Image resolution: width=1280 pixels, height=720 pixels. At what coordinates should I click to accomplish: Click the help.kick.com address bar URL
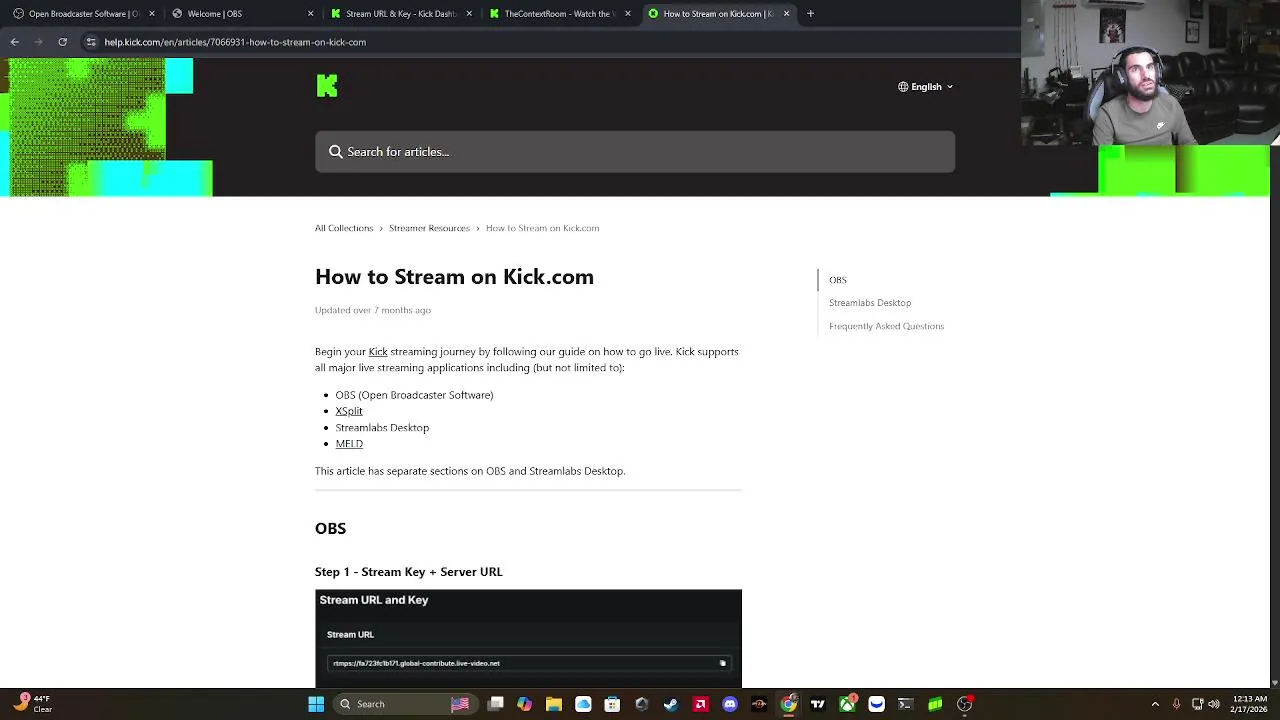point(235,42)
